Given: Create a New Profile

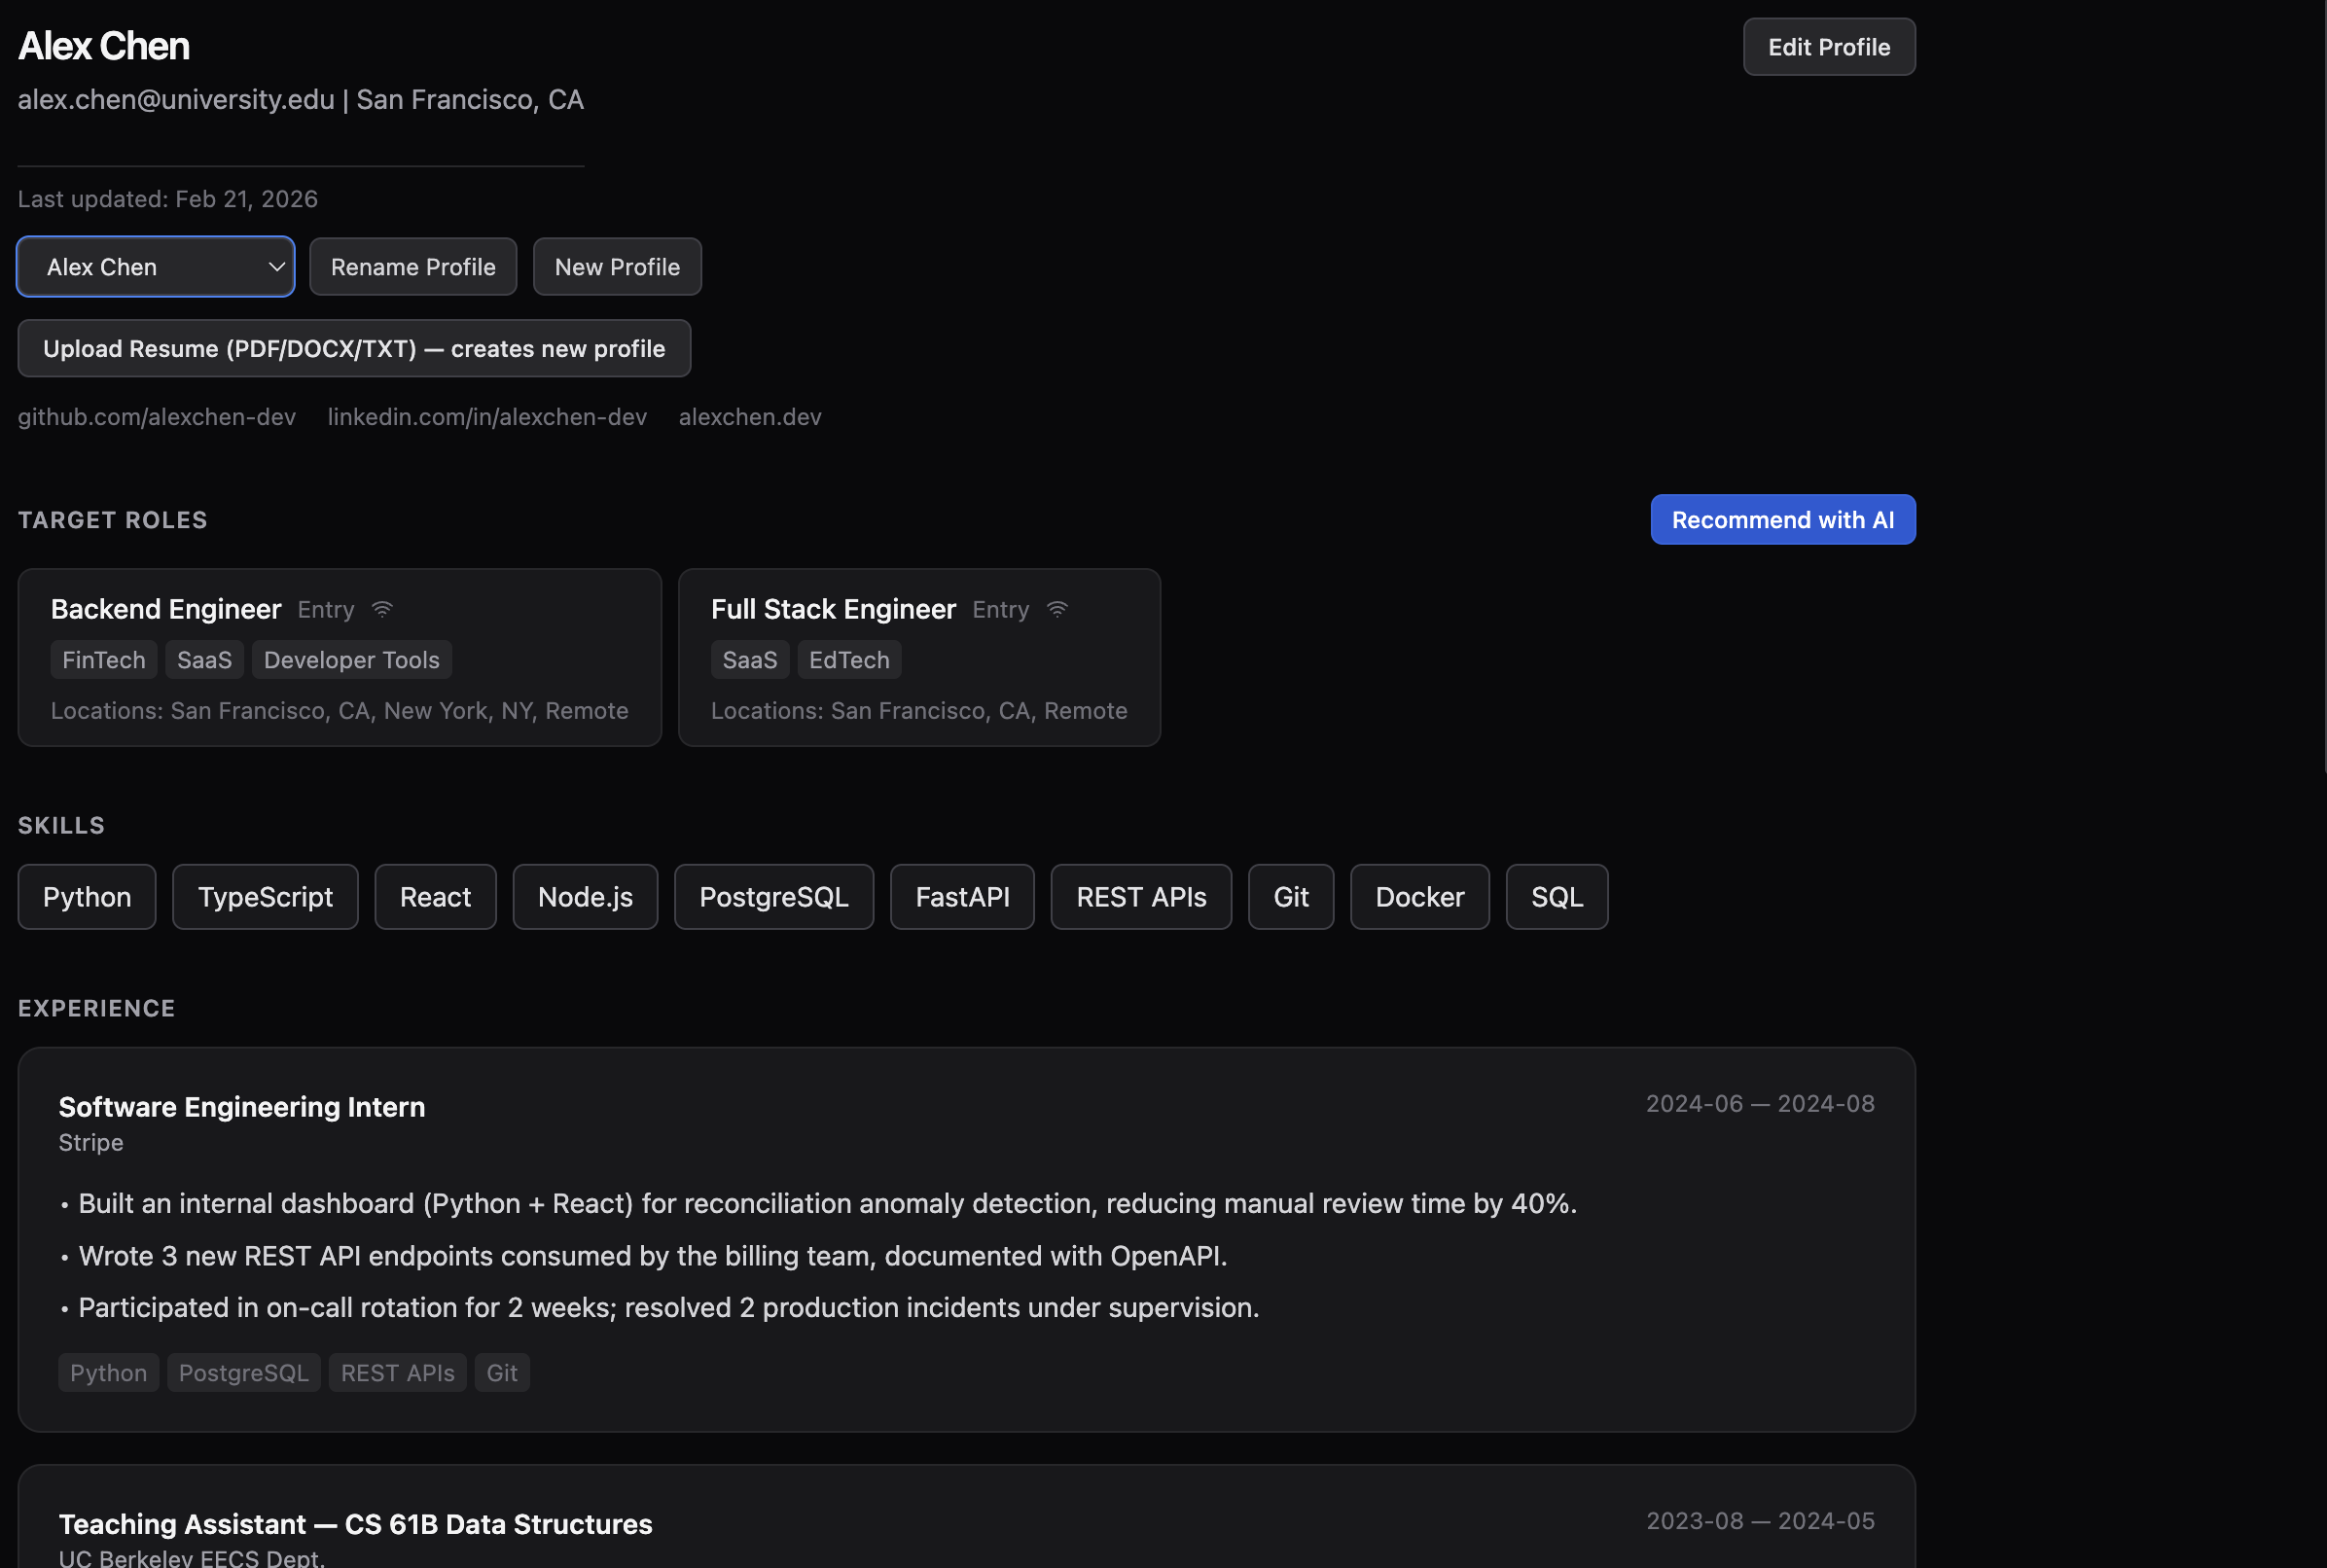Looking at the screenshot, I should (617, 267).
